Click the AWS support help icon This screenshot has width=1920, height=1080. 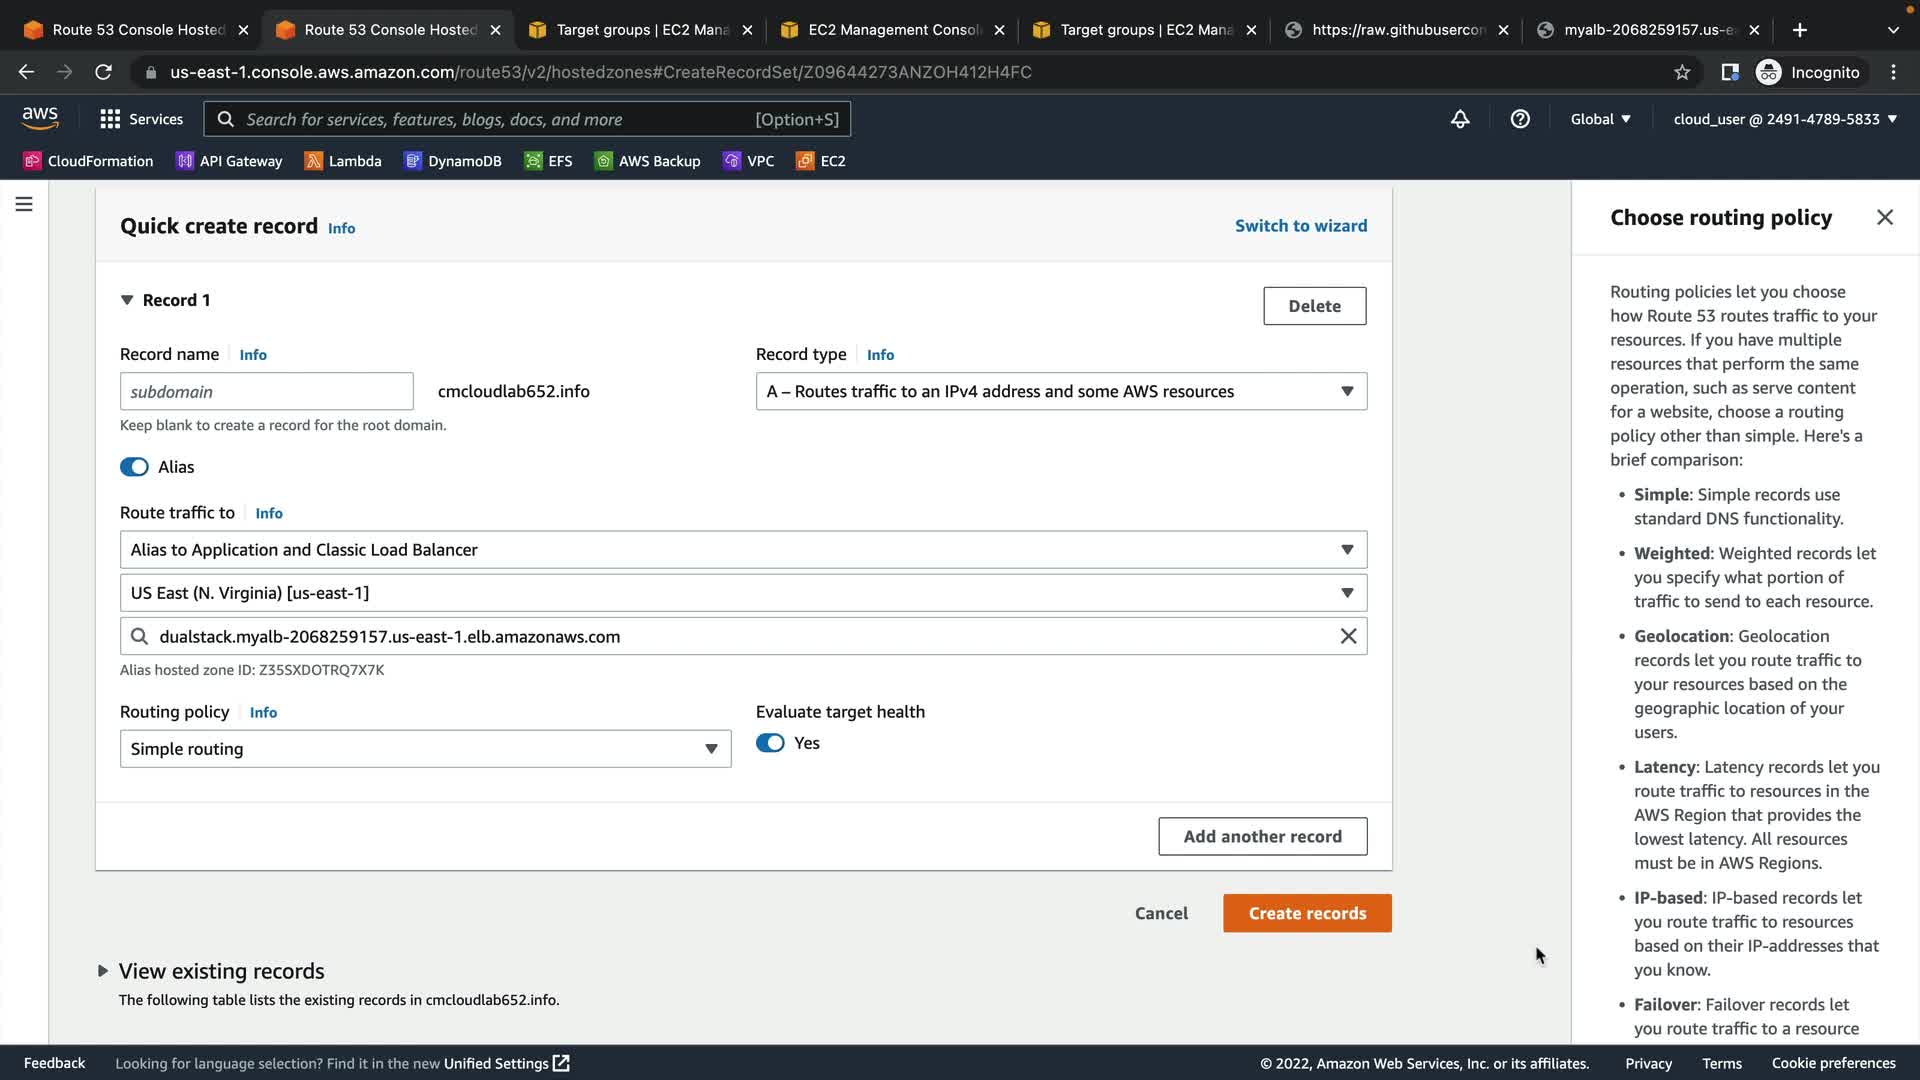(1520, 119)
